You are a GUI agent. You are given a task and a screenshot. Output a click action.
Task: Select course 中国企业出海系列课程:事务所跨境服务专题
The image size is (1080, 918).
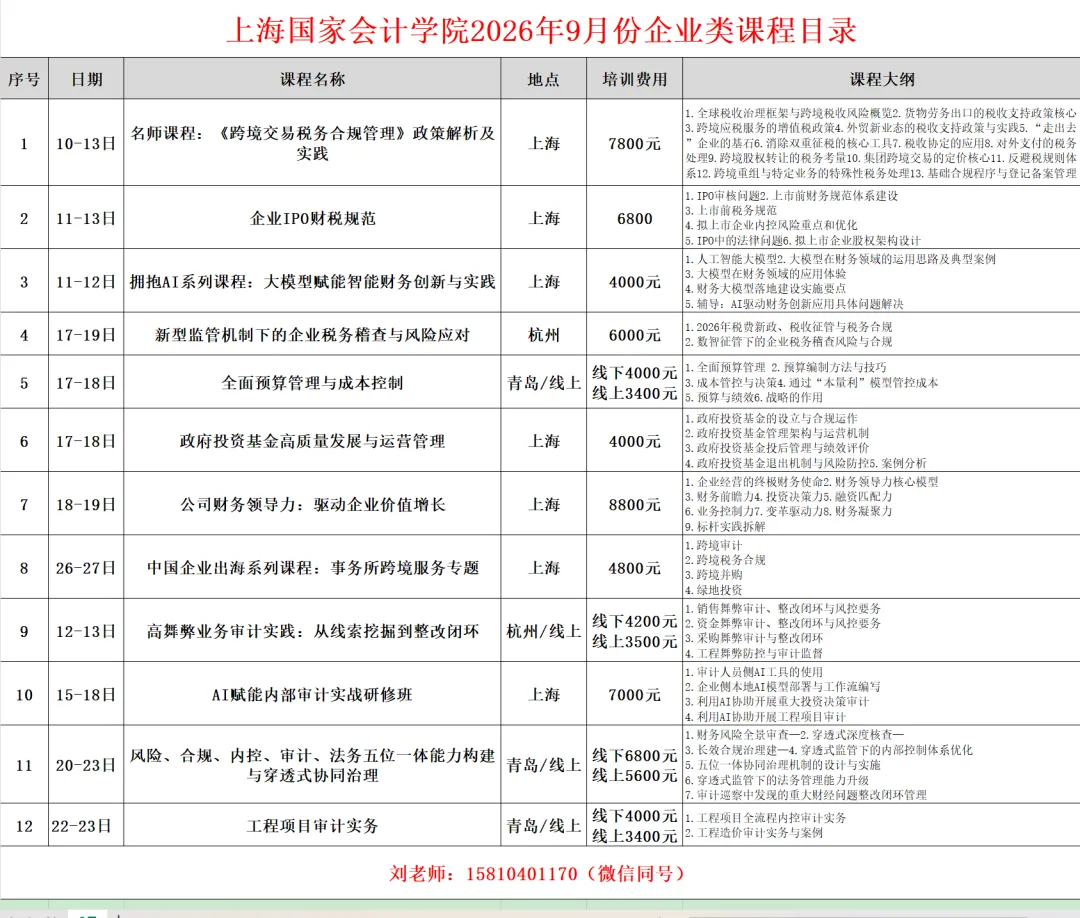pos(312,567)
